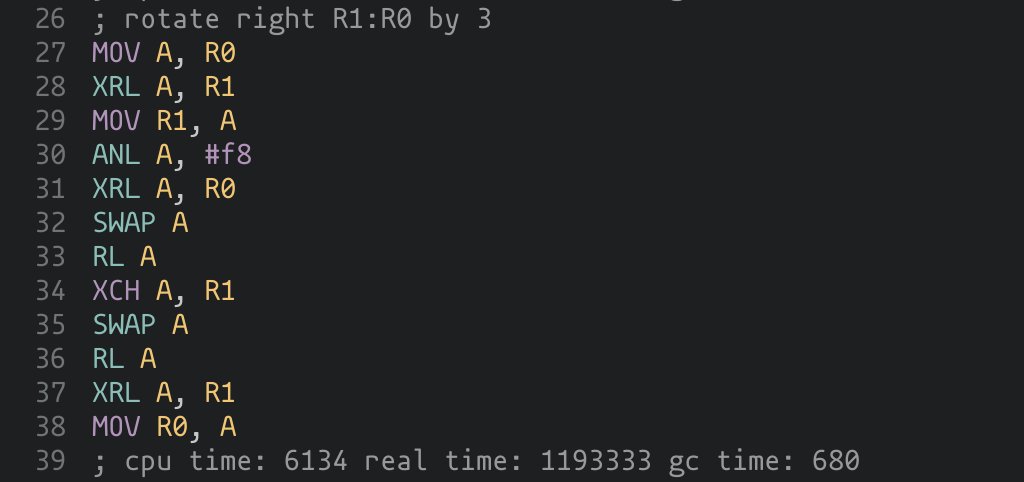Click the R1 operand on line 37
This screenshot has height=482, width=1024.
pos(220,393)
